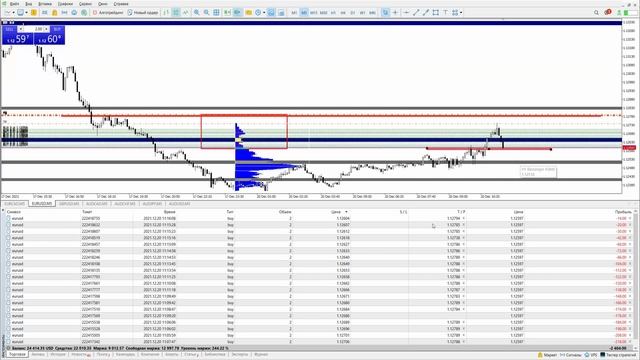Switch to the AUDCAD chart tab
This screenshot has height=360, width=640.
point(97,203)
